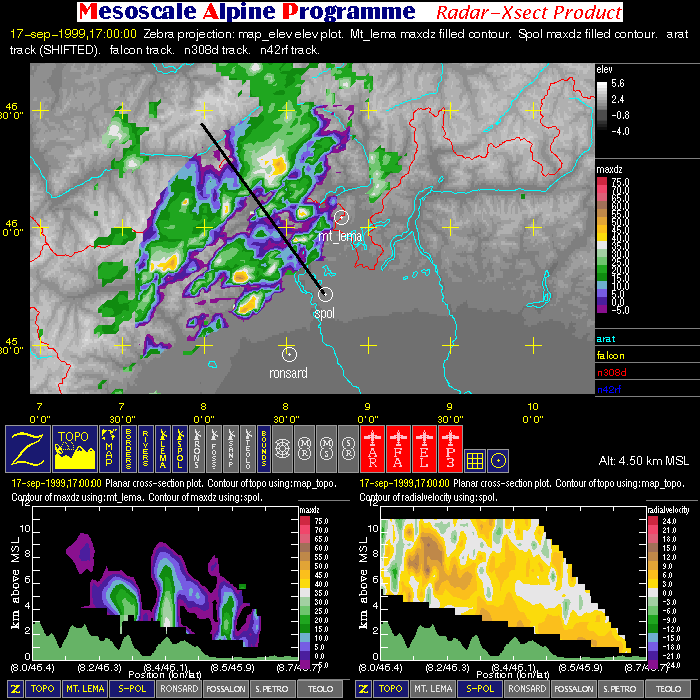Toggle RONSARD under left cross-section
This screenshot has width=700, height=700.
(179, 689)
